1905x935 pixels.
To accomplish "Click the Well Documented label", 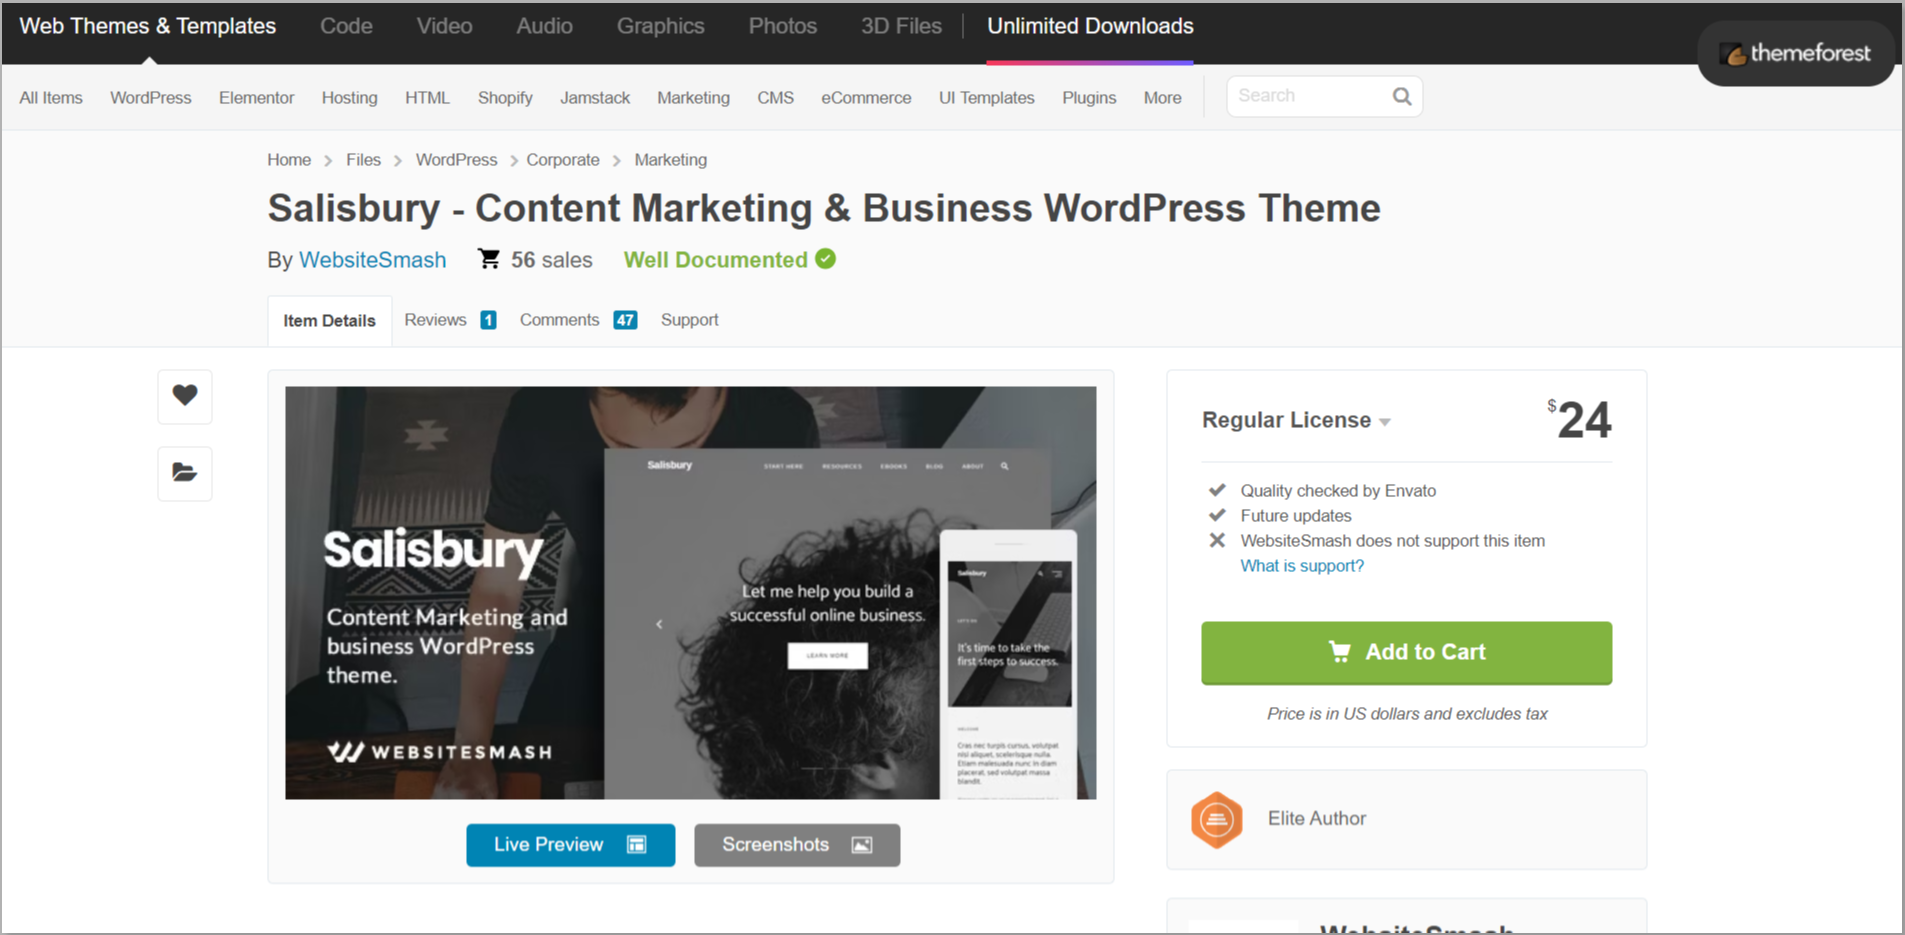I will click(715, 260).
